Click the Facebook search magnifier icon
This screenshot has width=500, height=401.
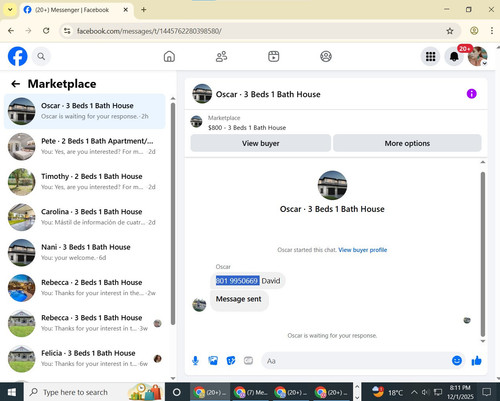point(41,56)
